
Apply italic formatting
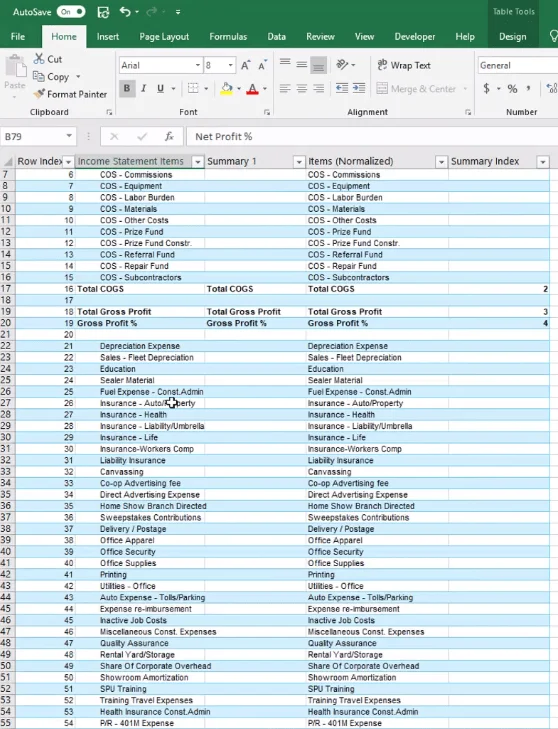click(x=144, y=88)
